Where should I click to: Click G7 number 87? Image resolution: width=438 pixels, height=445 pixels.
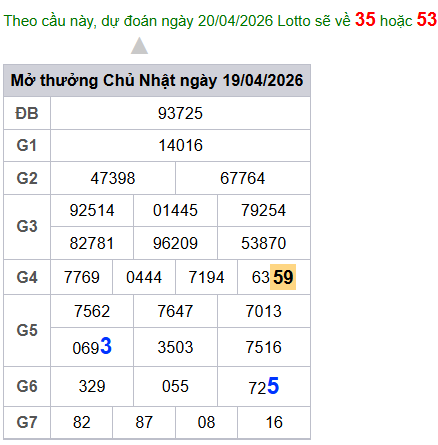point(144,422)
